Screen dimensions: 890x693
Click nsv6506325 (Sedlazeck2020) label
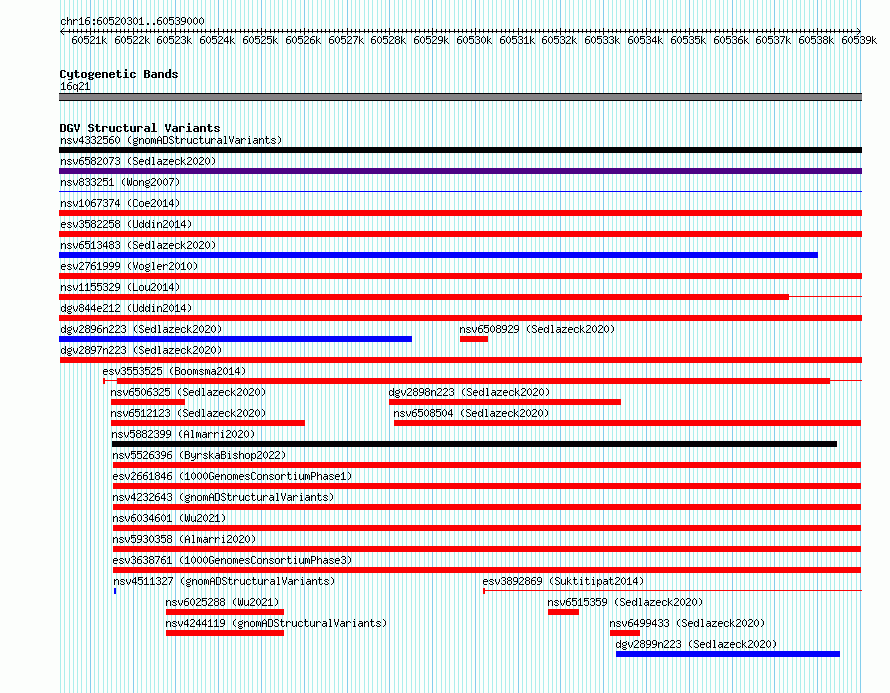[x=188, y=392]
